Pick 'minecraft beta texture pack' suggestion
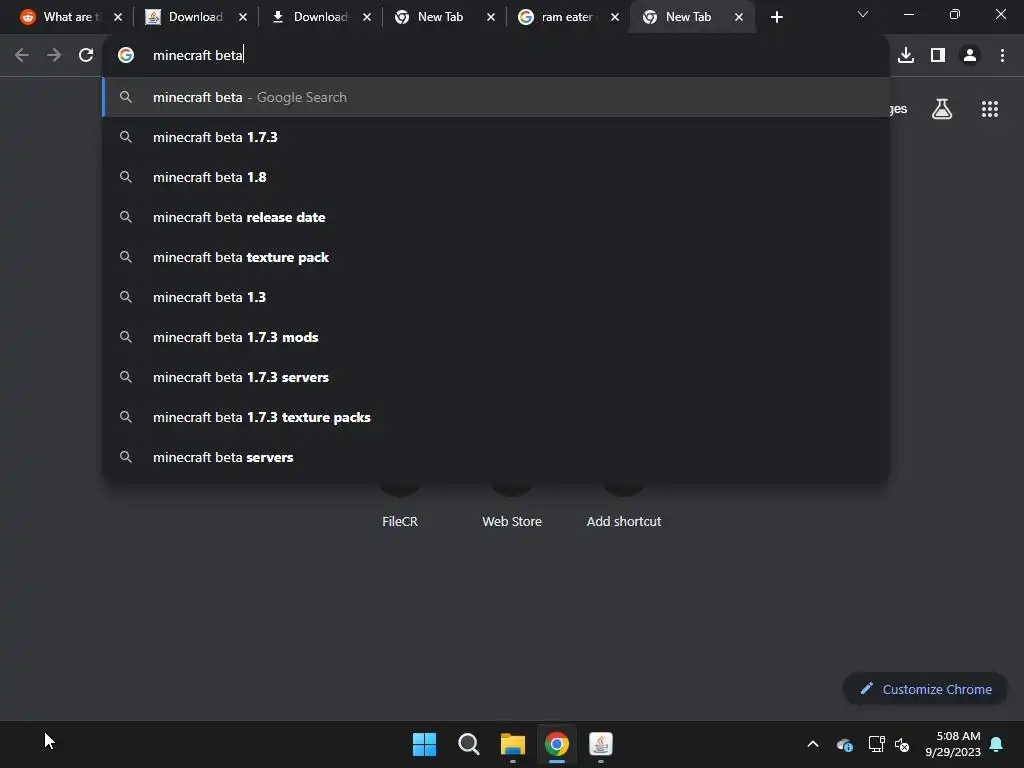 [x=496, y=257]
